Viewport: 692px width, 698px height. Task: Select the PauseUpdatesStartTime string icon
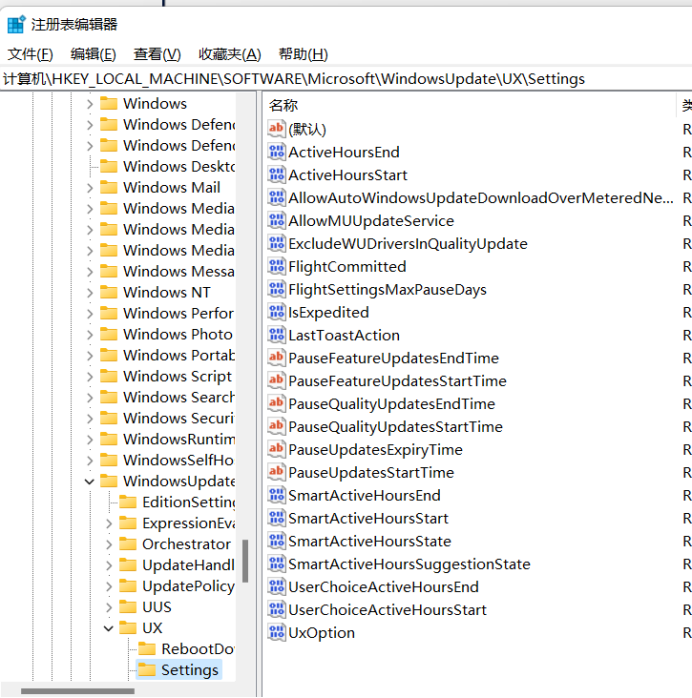click(x=276, y=472)
